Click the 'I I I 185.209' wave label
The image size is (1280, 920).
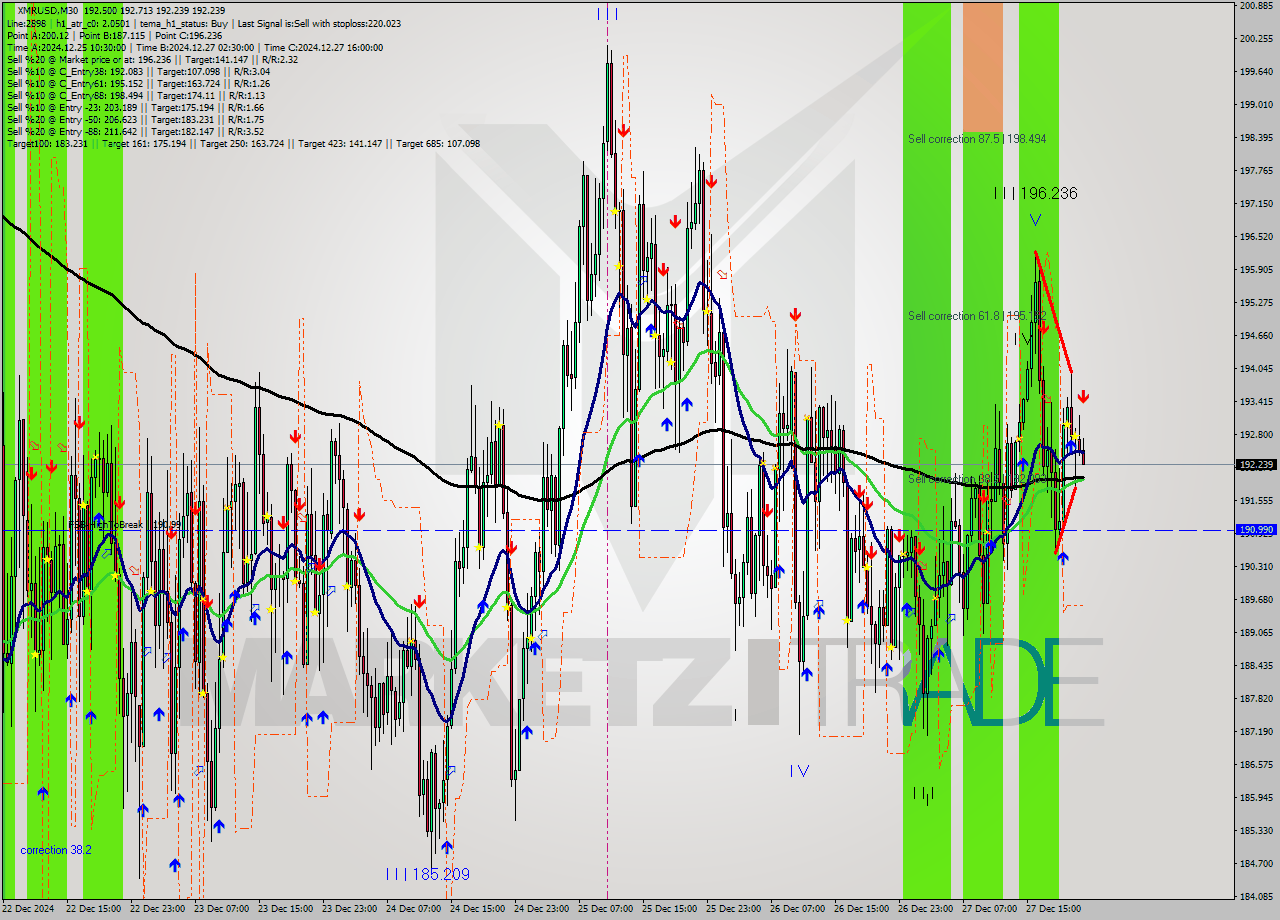tap(427, 874)
